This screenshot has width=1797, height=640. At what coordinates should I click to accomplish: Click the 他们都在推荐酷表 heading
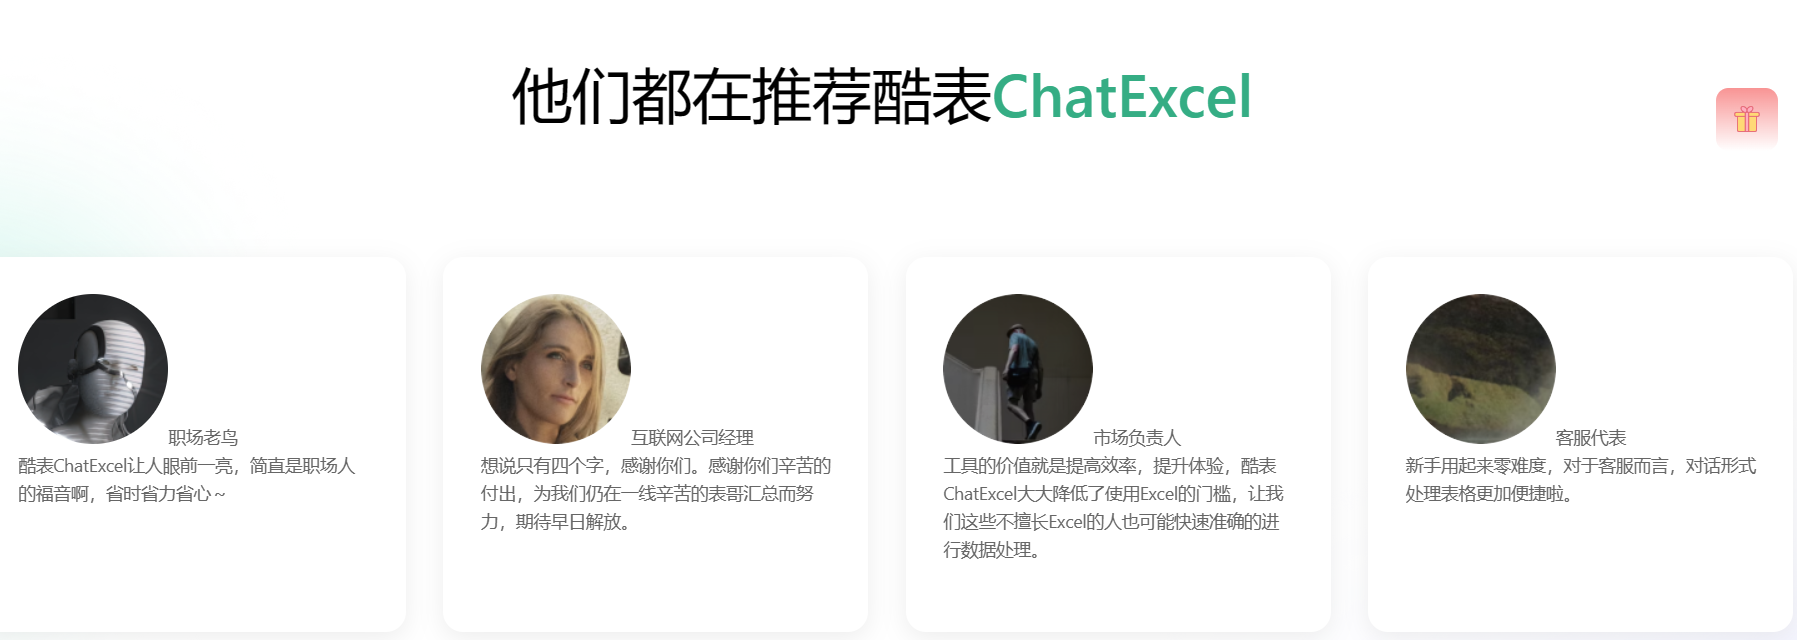[751, 97]
